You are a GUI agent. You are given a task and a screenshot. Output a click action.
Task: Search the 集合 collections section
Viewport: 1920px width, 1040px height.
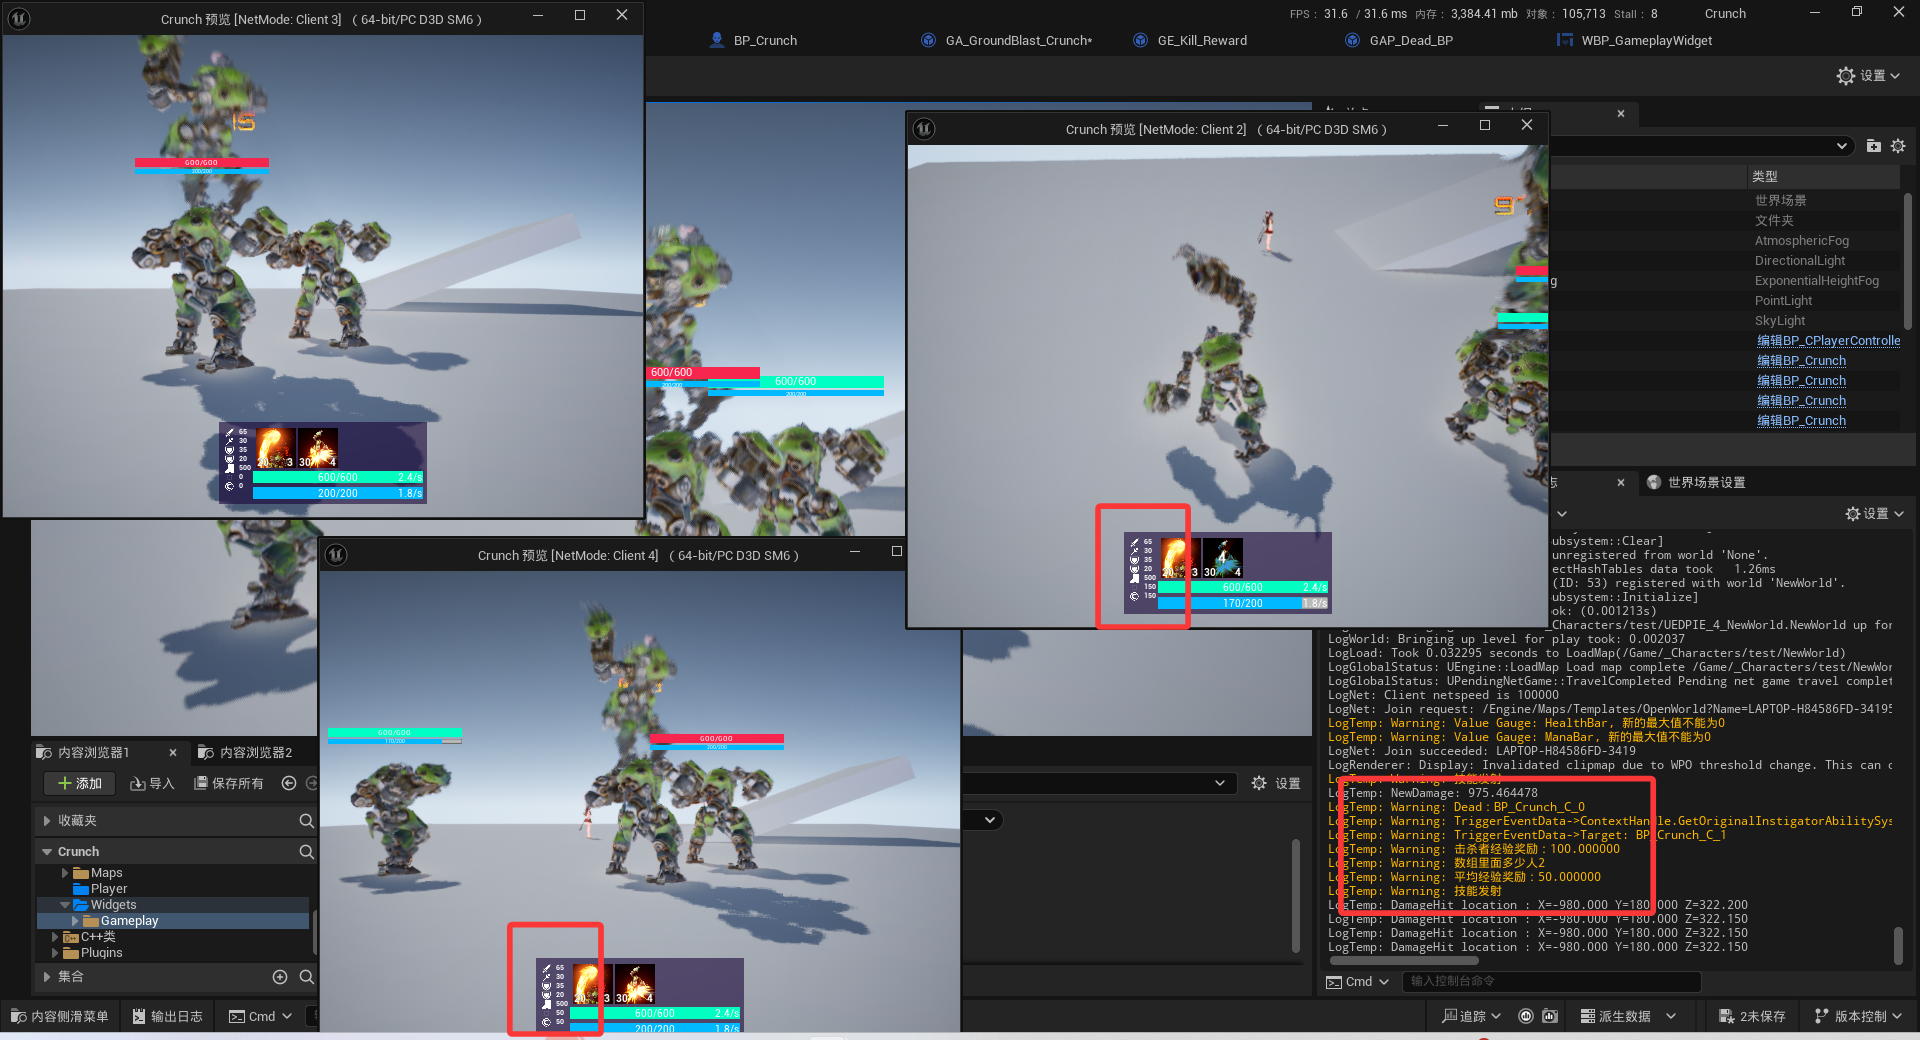(306, 976)
